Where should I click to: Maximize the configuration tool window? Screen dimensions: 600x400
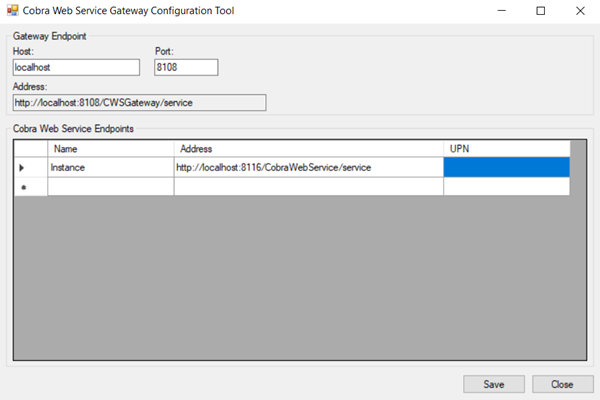tap(540, 11)
